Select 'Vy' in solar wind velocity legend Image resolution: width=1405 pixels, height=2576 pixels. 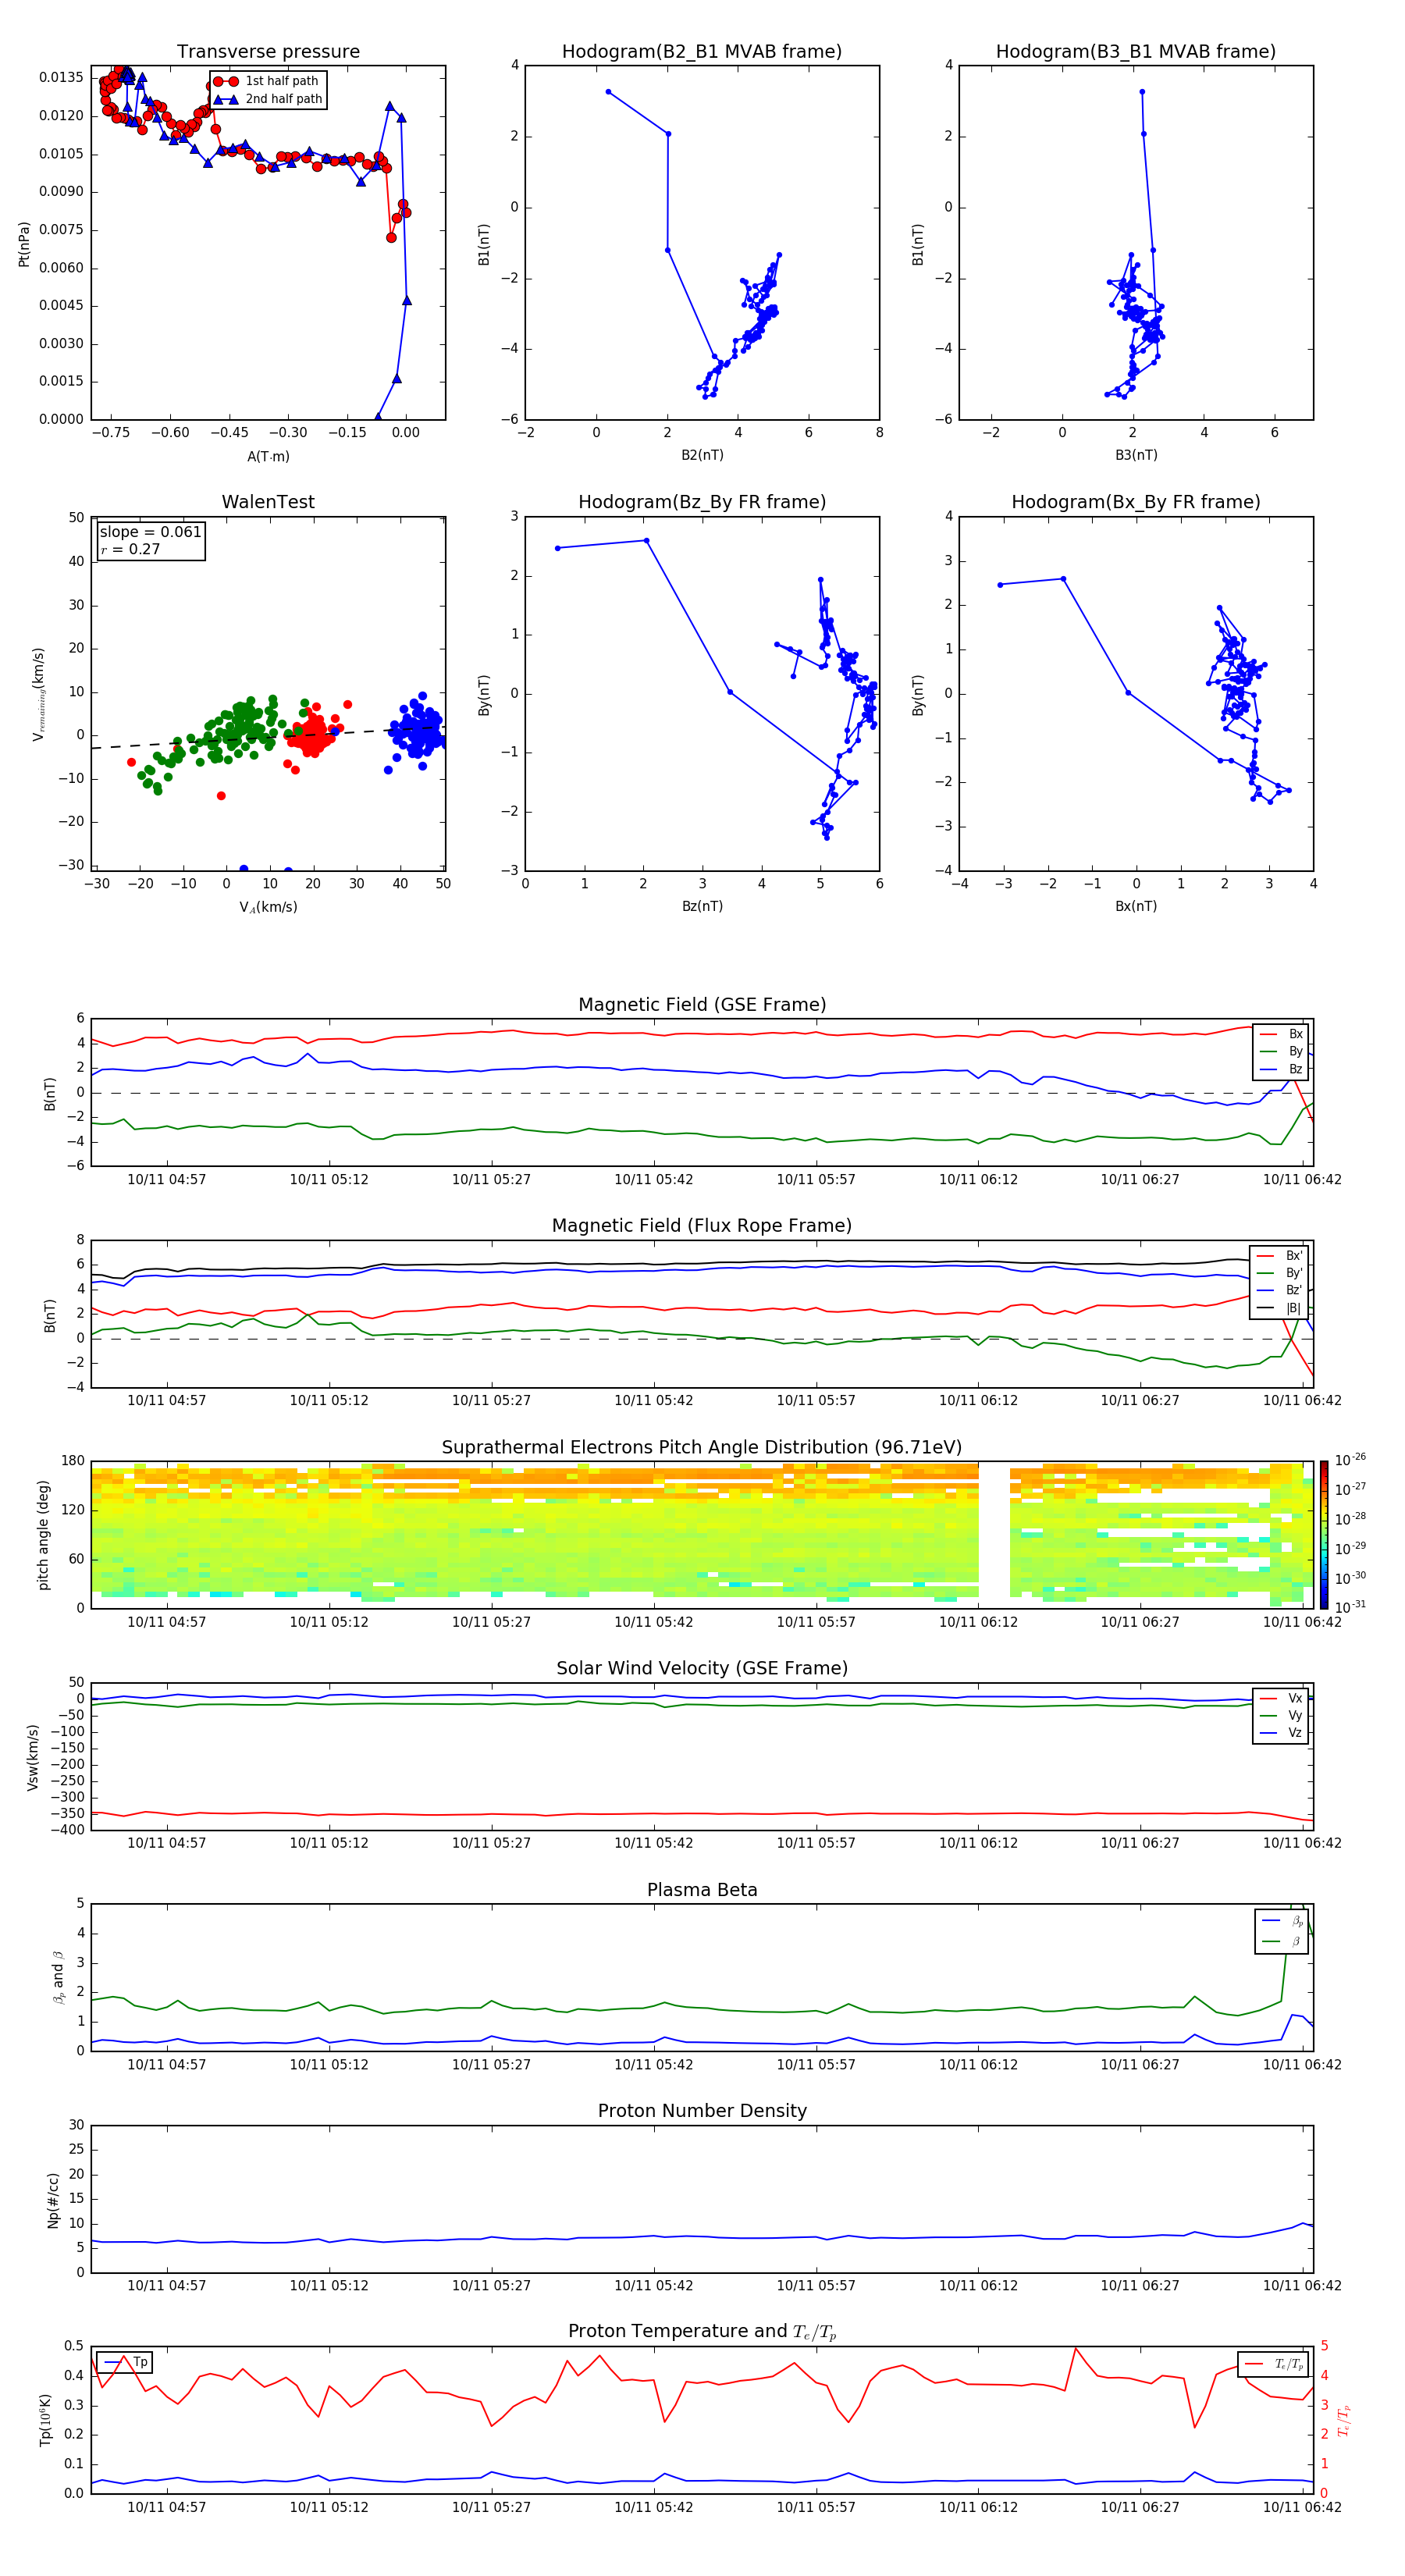point(1281,1716)
